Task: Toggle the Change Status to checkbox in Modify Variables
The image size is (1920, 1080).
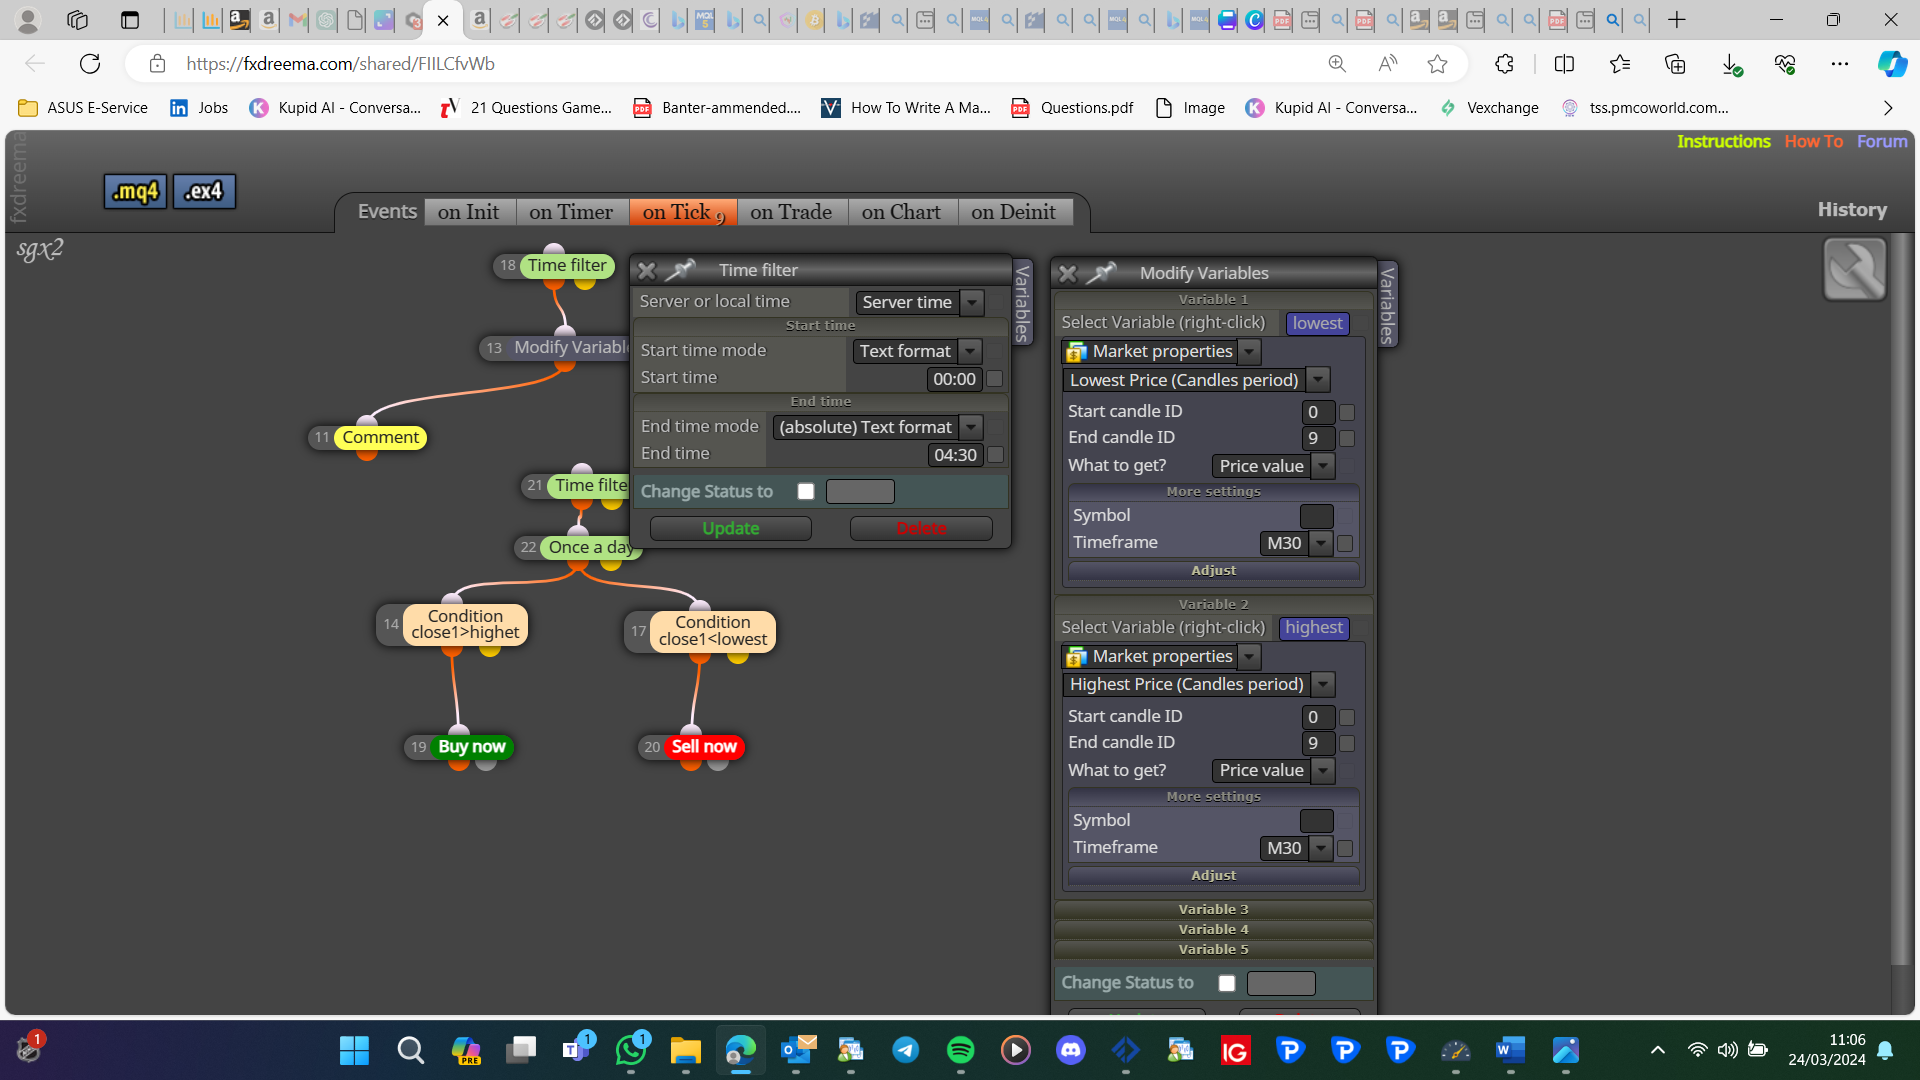Action: (1227, 983)
